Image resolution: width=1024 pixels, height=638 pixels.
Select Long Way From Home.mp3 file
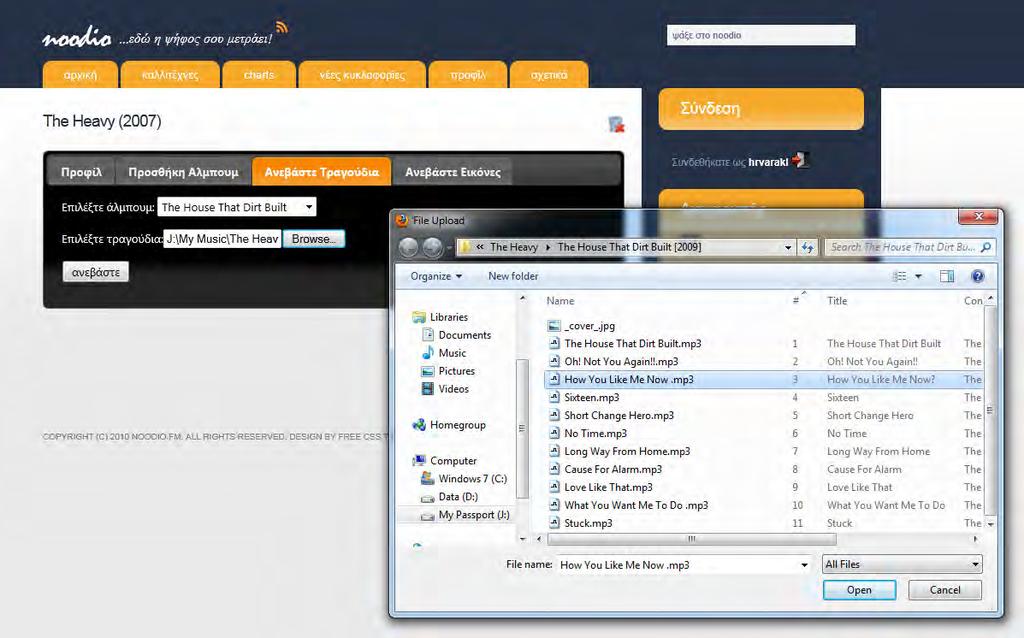point(627,451)
